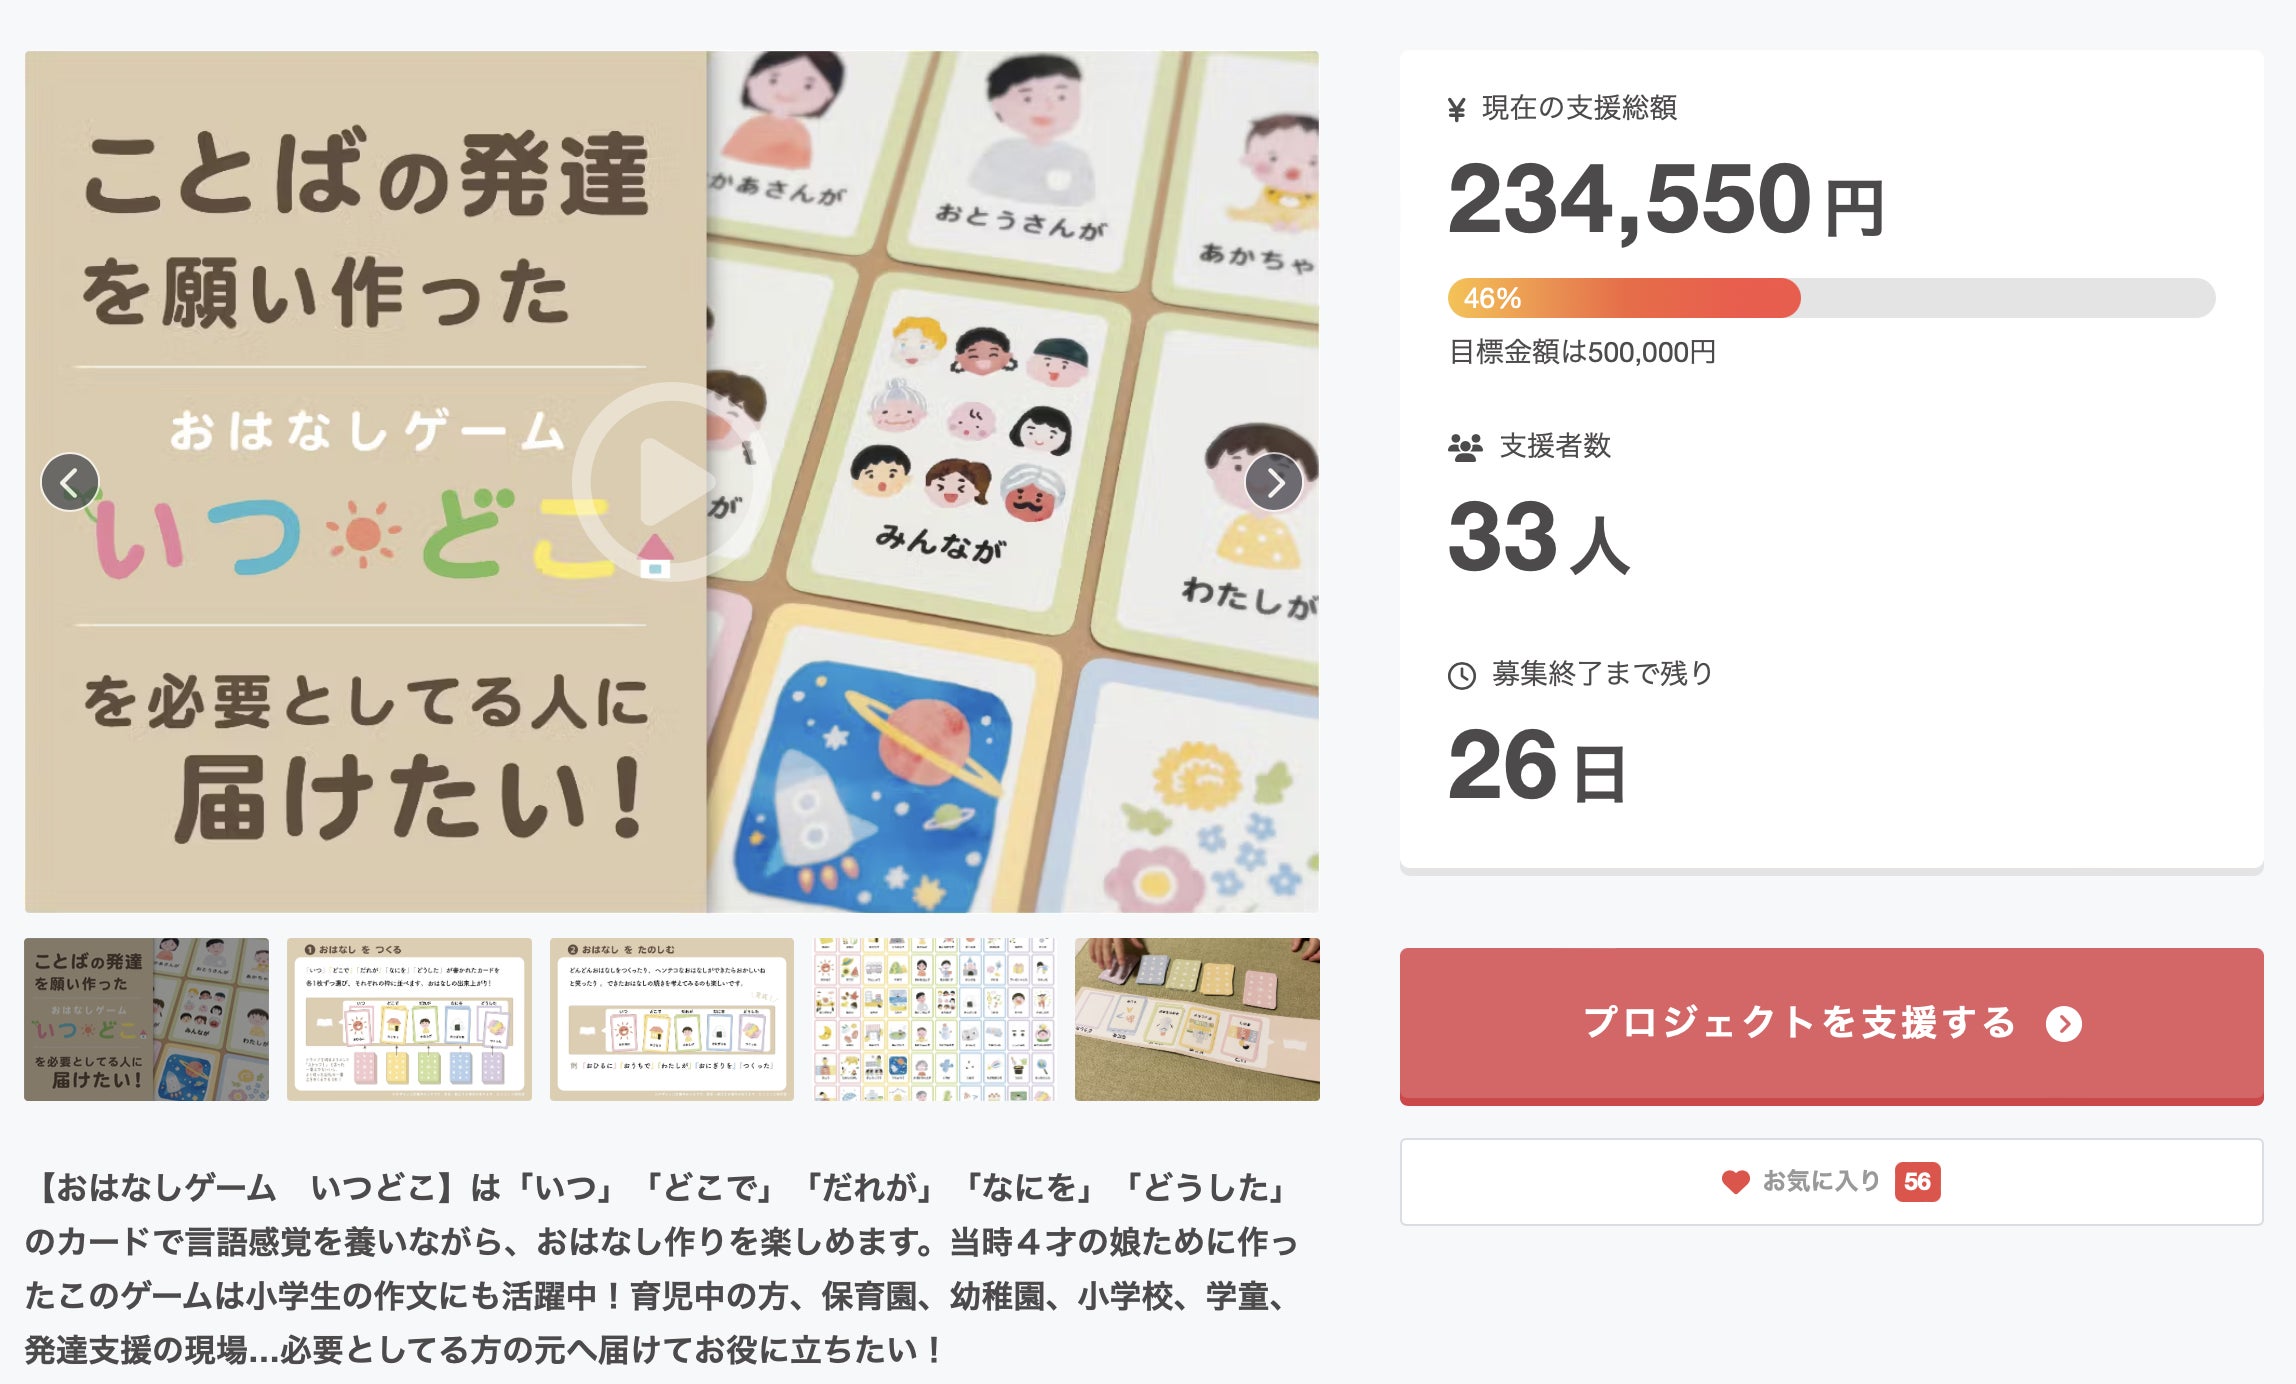Support the project with red button

click(x=1831, y=1025)
